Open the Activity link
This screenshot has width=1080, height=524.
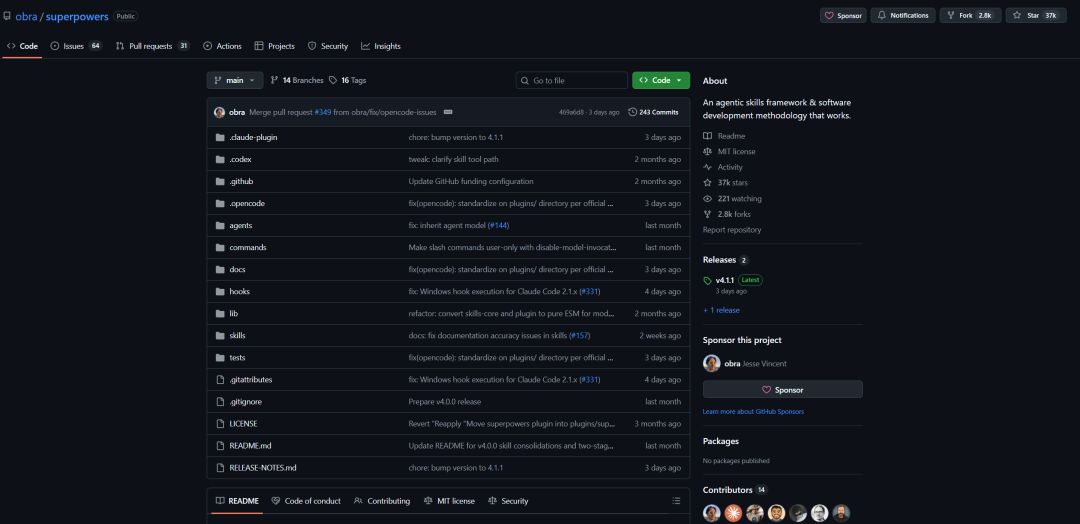click(723, 167)
